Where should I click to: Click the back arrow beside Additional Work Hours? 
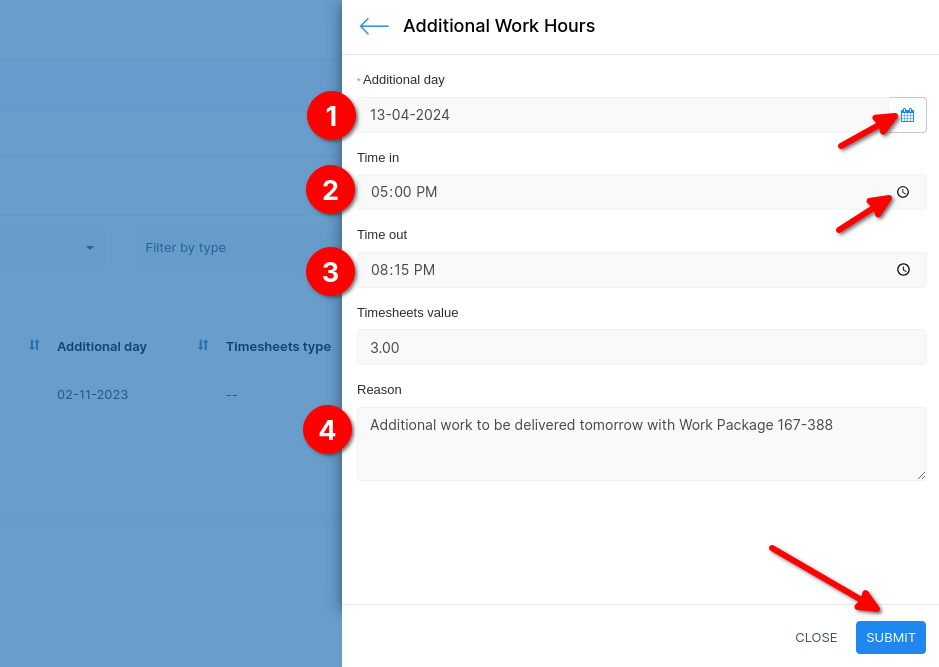tap(374, 26)
